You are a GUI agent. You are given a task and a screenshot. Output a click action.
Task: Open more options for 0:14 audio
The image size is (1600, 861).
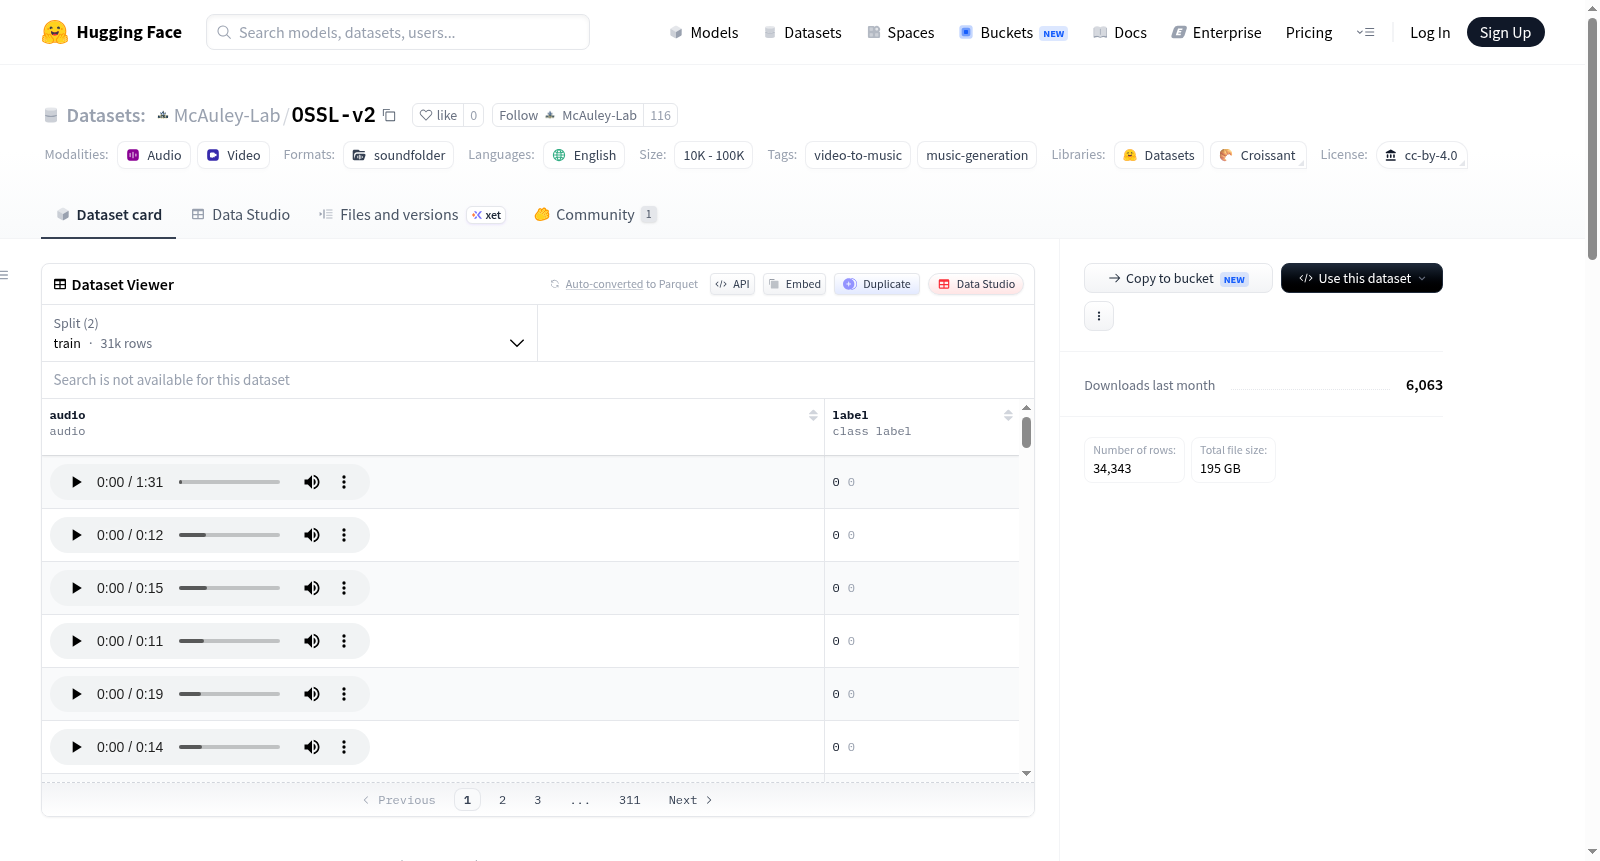click(x=344, y=747)
